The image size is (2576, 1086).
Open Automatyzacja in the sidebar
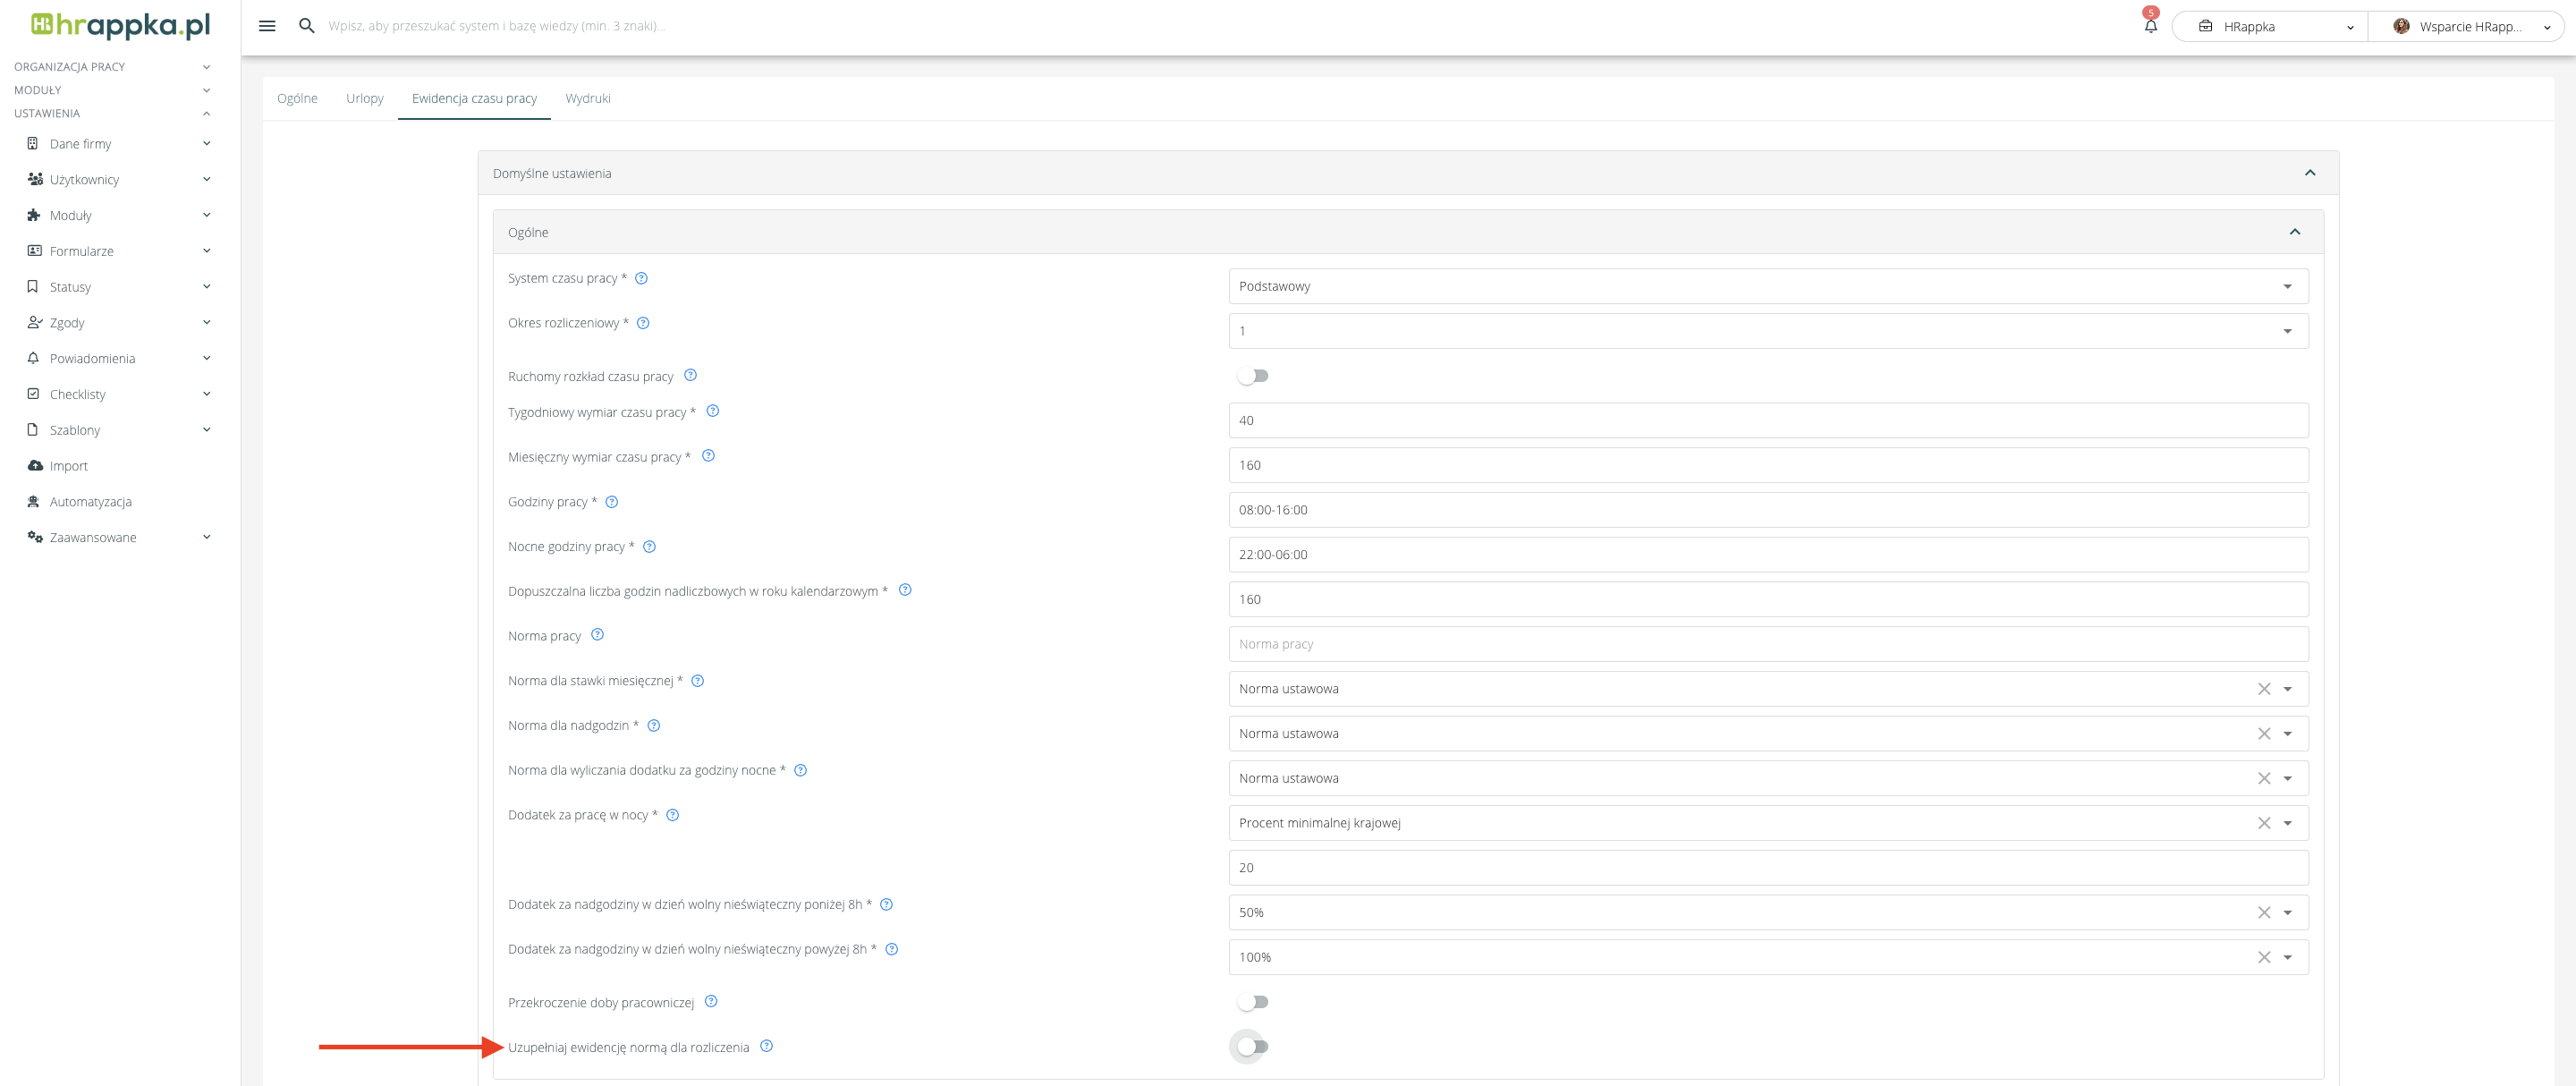point(90,502)
